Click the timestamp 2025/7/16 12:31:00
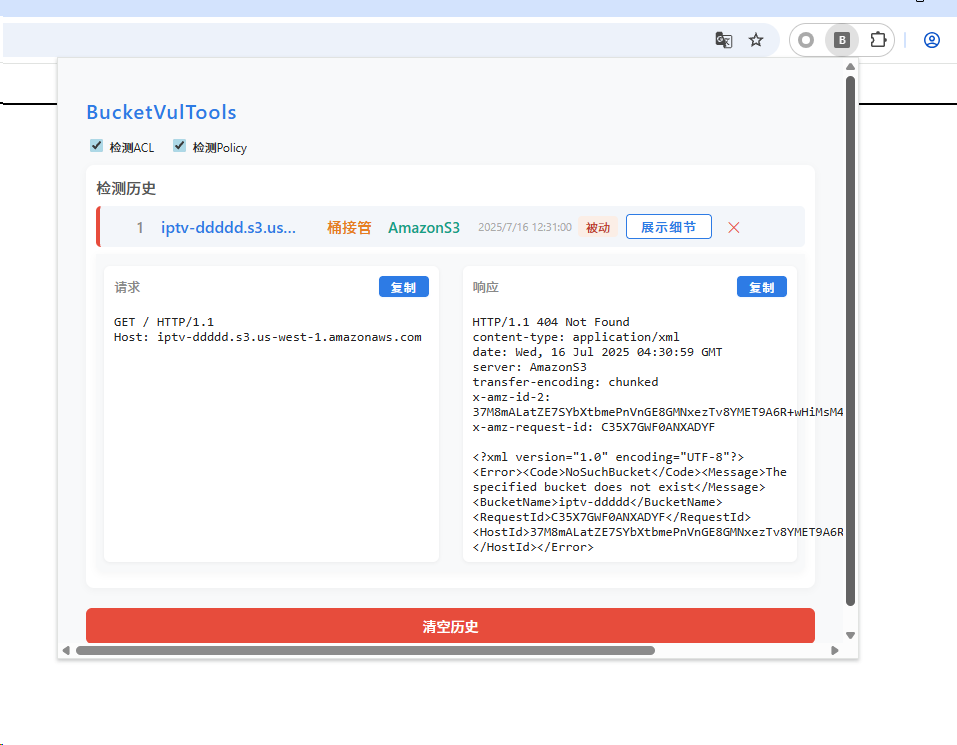 pyautogui.click(x=525, y=228)
